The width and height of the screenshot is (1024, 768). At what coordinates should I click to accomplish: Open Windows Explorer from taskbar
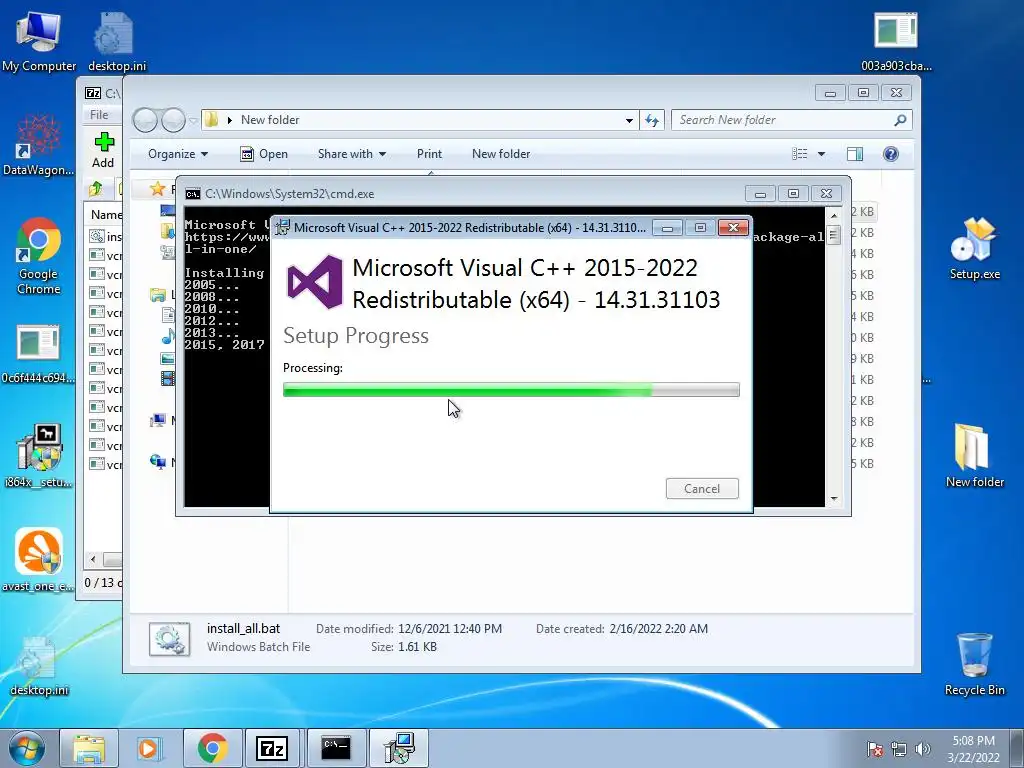coord(89,748)
